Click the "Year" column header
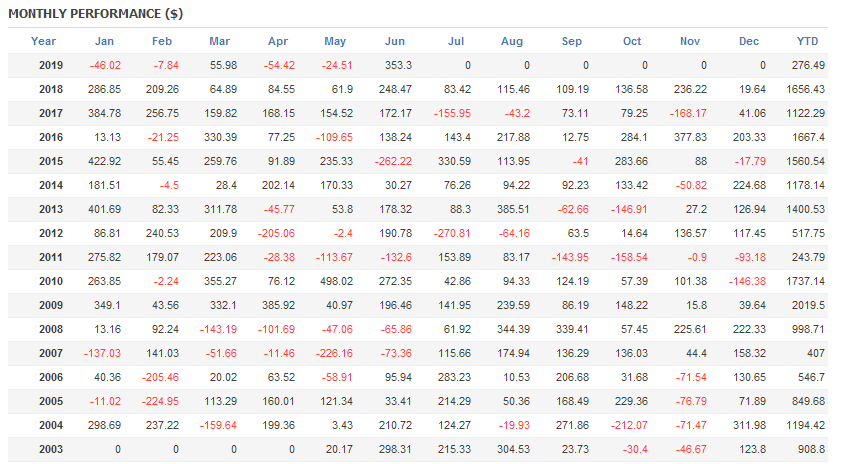 43,41
